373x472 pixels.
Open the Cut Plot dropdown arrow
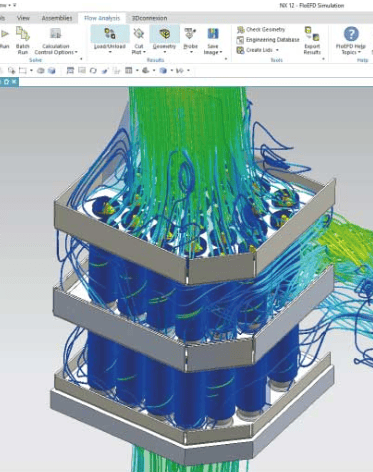[144, 52]
